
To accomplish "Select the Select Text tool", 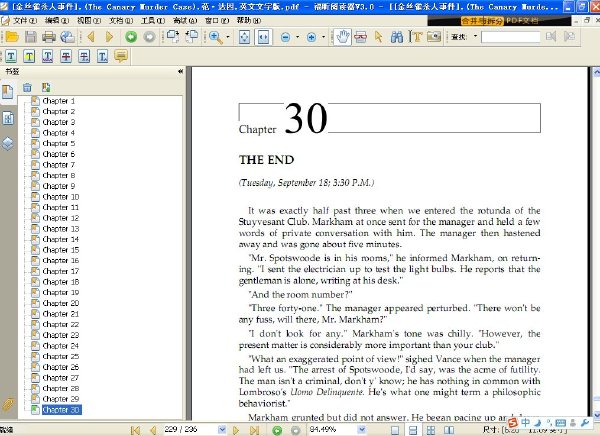I will (416, 37).
